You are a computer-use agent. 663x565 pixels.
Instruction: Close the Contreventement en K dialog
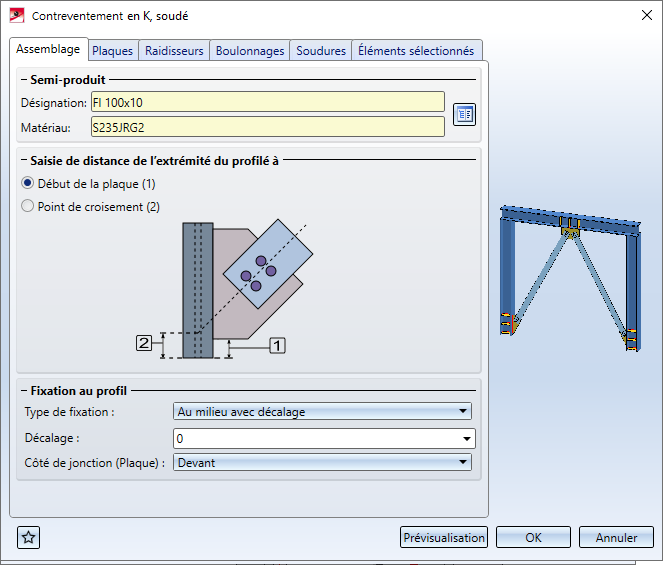640,16
